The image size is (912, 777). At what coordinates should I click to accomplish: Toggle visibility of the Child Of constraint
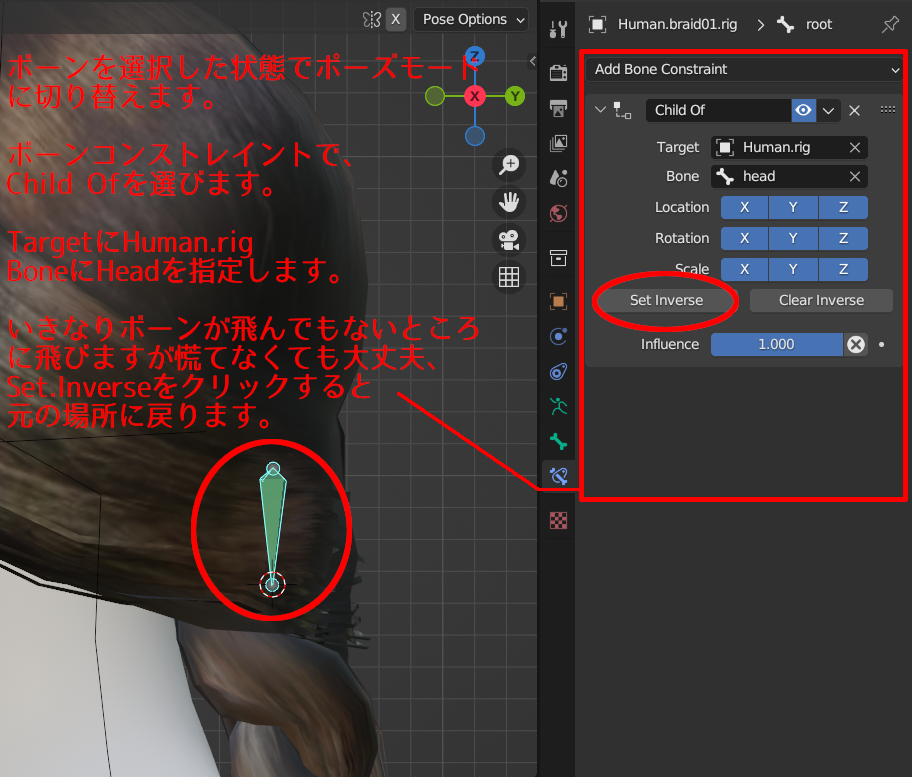tap(805, 110)
